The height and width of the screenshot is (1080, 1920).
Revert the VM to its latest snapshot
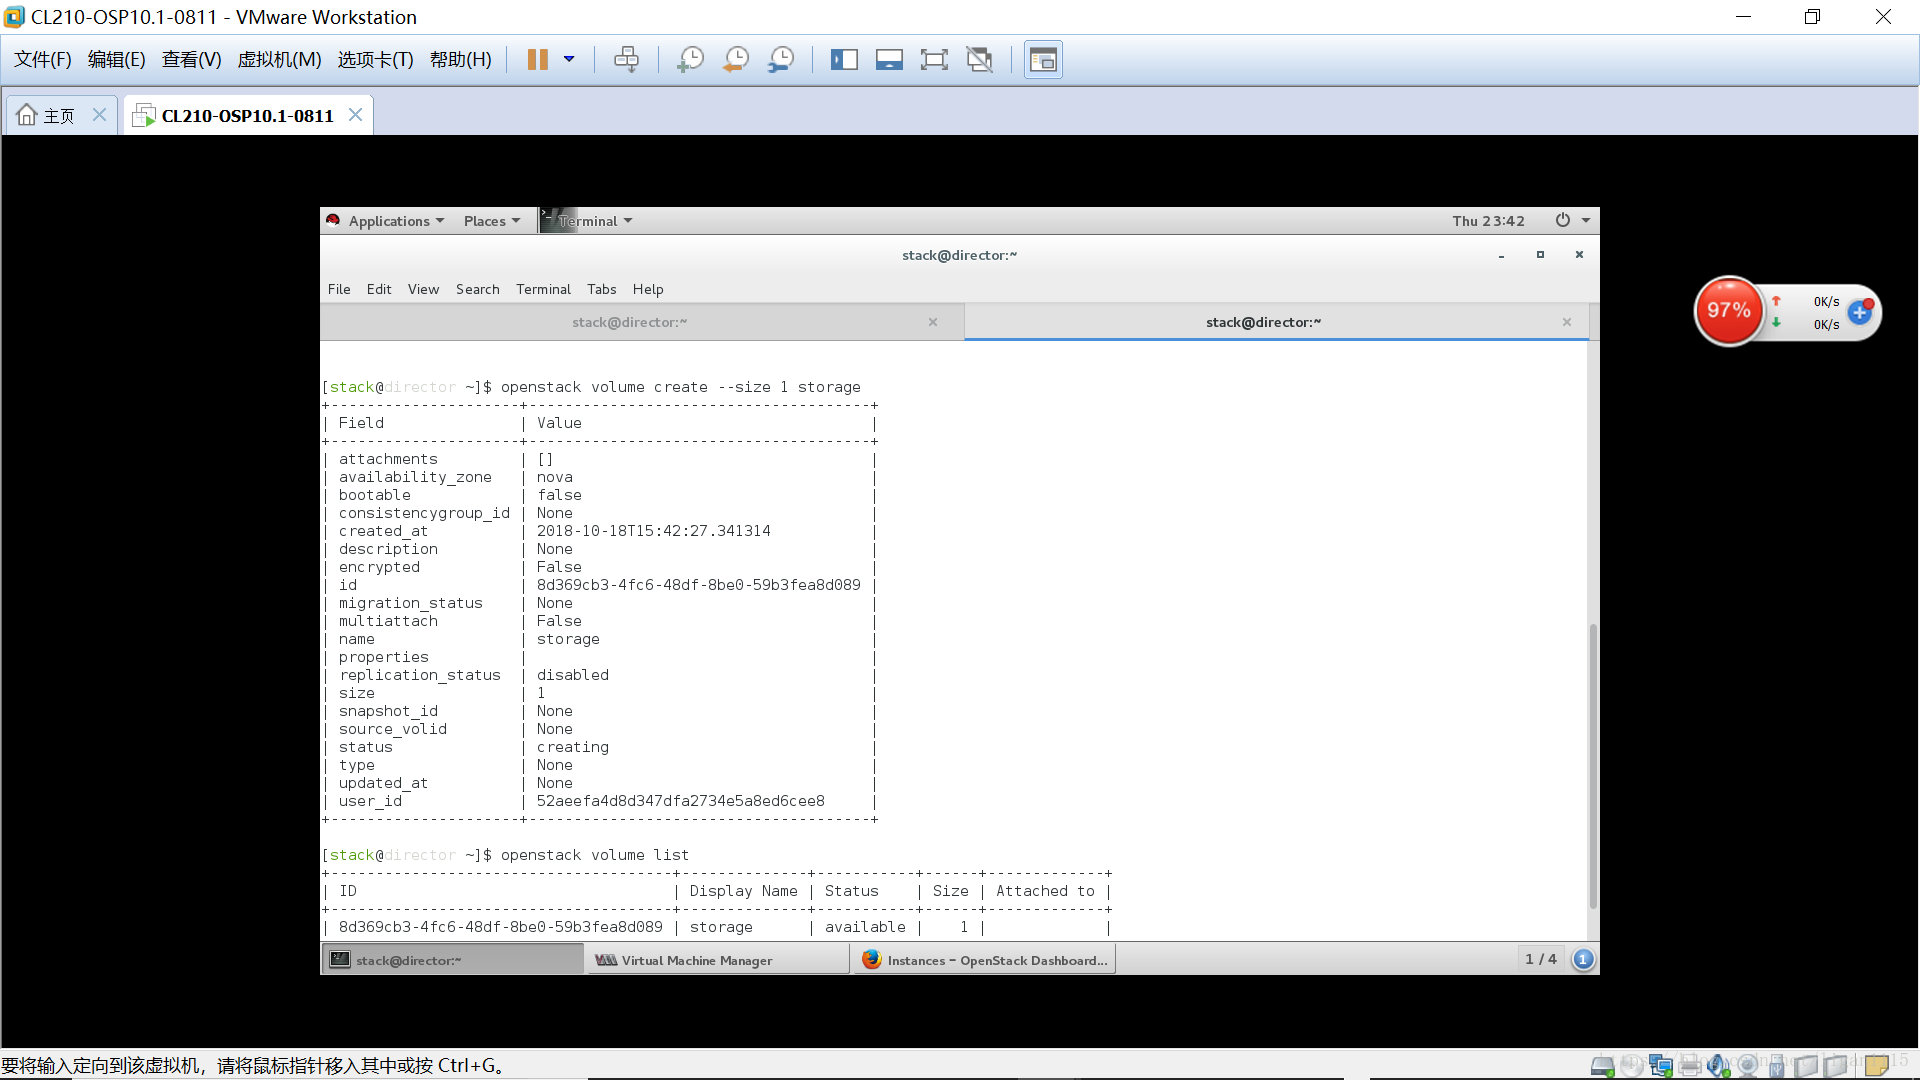(736, 59)
